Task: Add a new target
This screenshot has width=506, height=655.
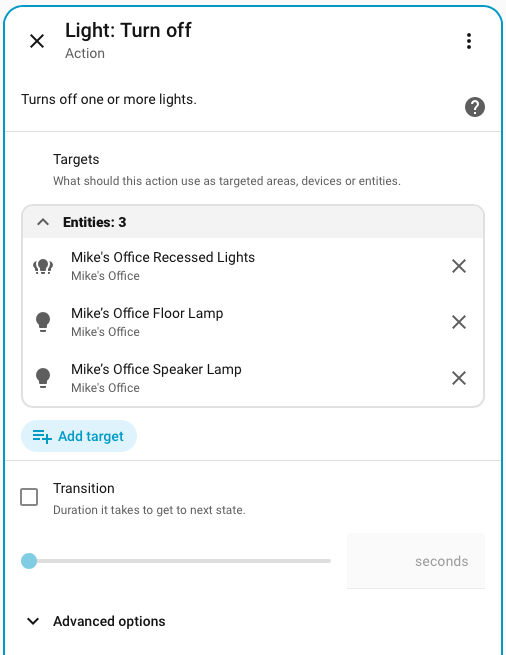Action: pos(79,436)
